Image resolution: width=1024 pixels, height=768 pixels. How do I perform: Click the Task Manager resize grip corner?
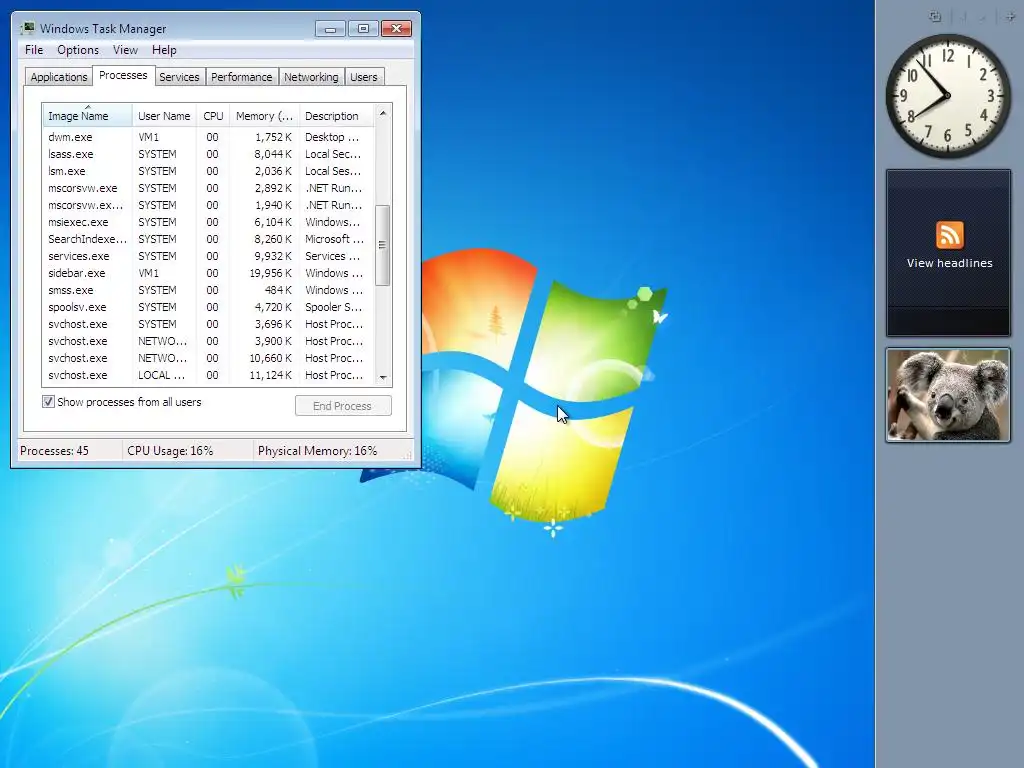point(409,456)
